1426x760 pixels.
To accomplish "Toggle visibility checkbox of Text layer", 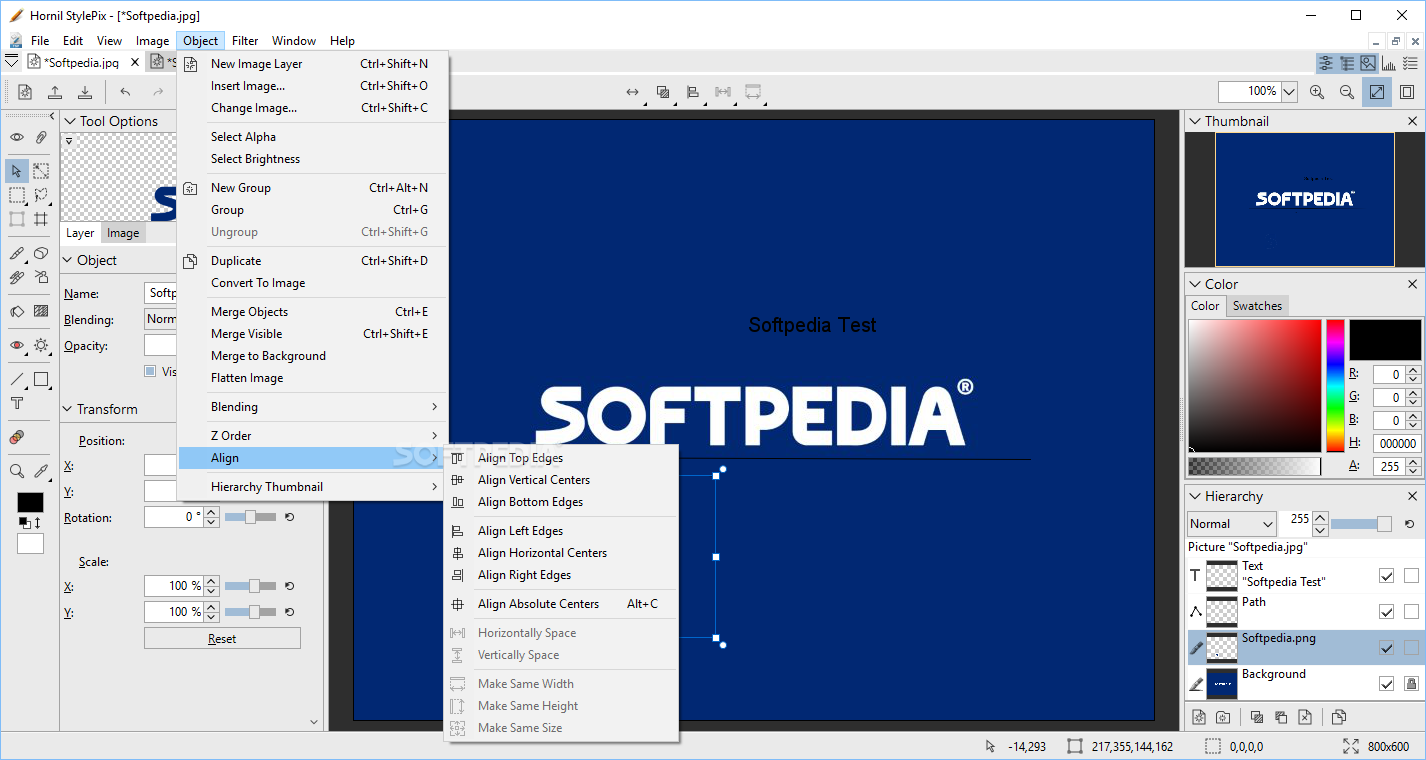I will point(1386,575).
